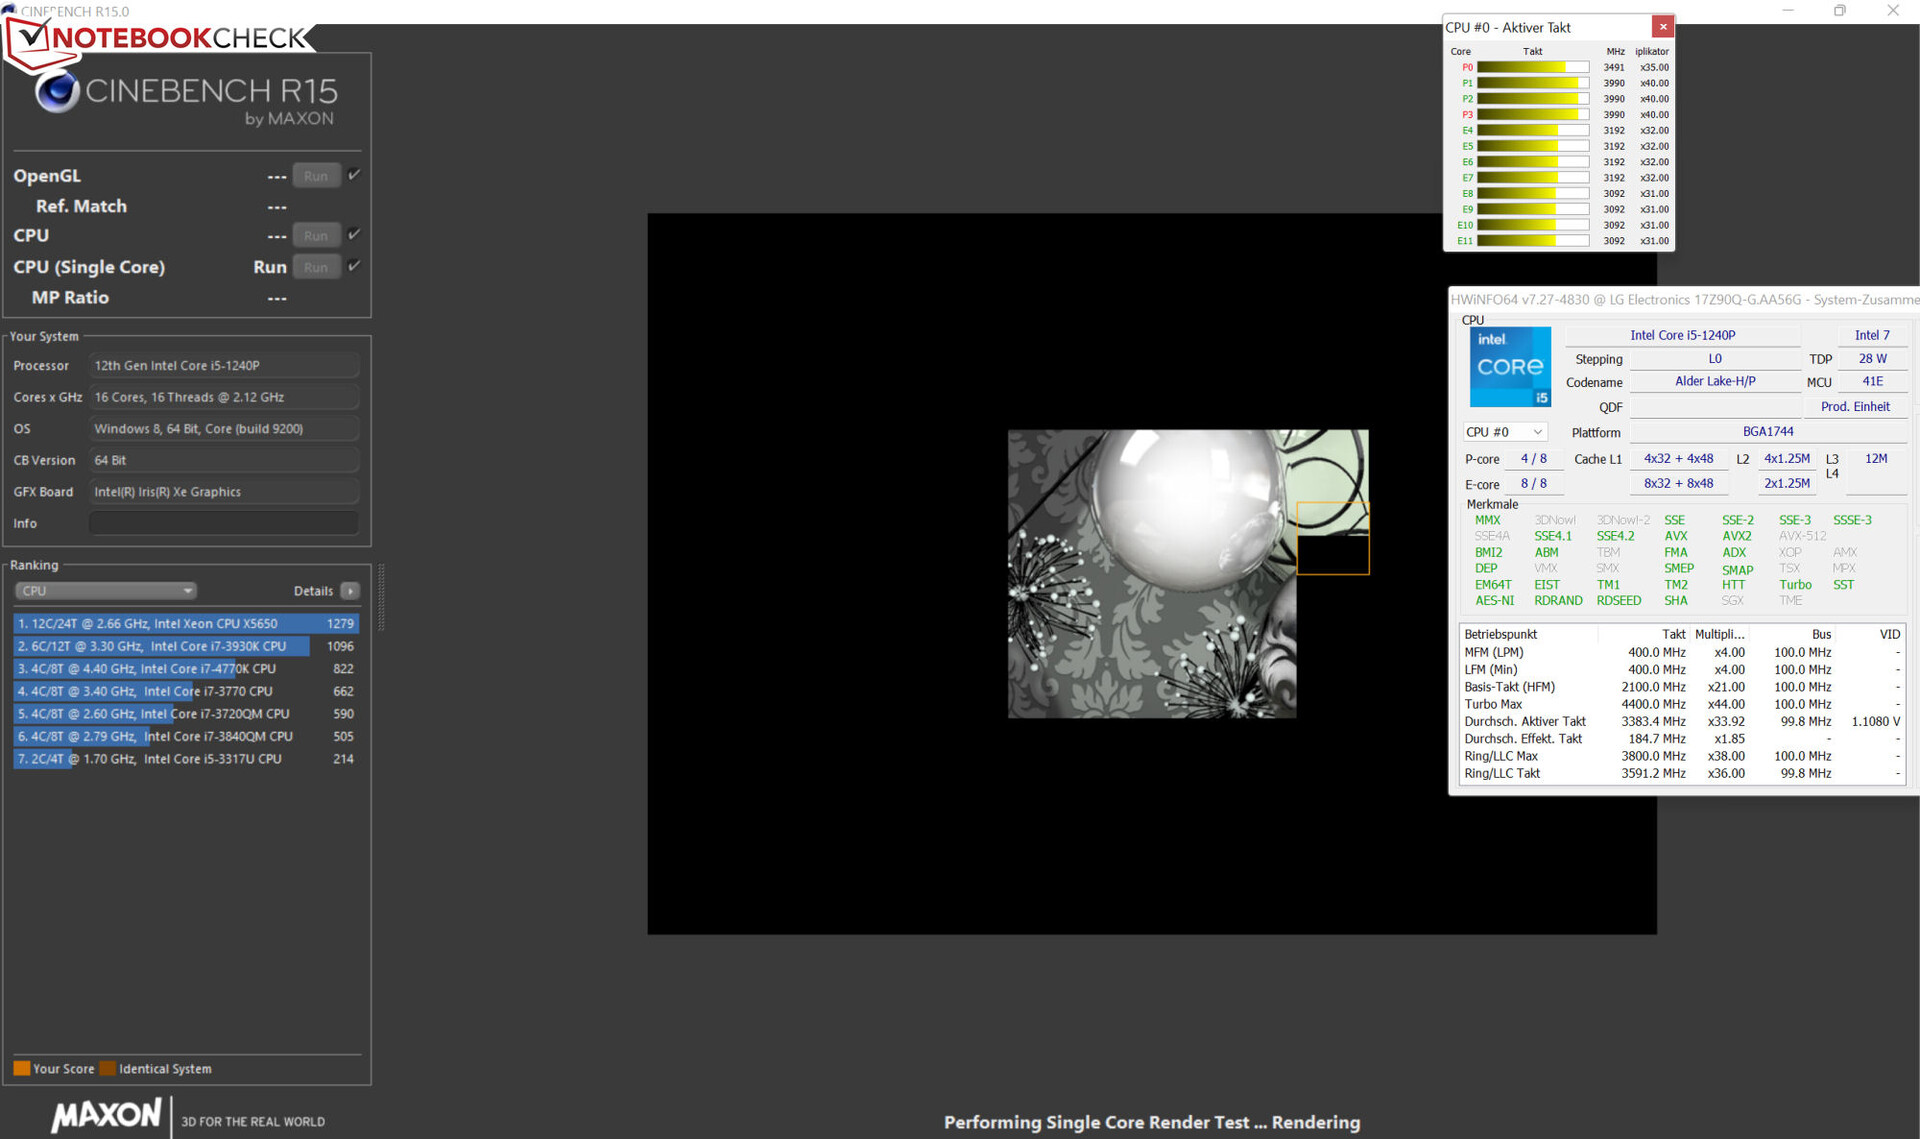
Task: Click the Details arrow icon in Ranking
Action: (x=350, y=591)
